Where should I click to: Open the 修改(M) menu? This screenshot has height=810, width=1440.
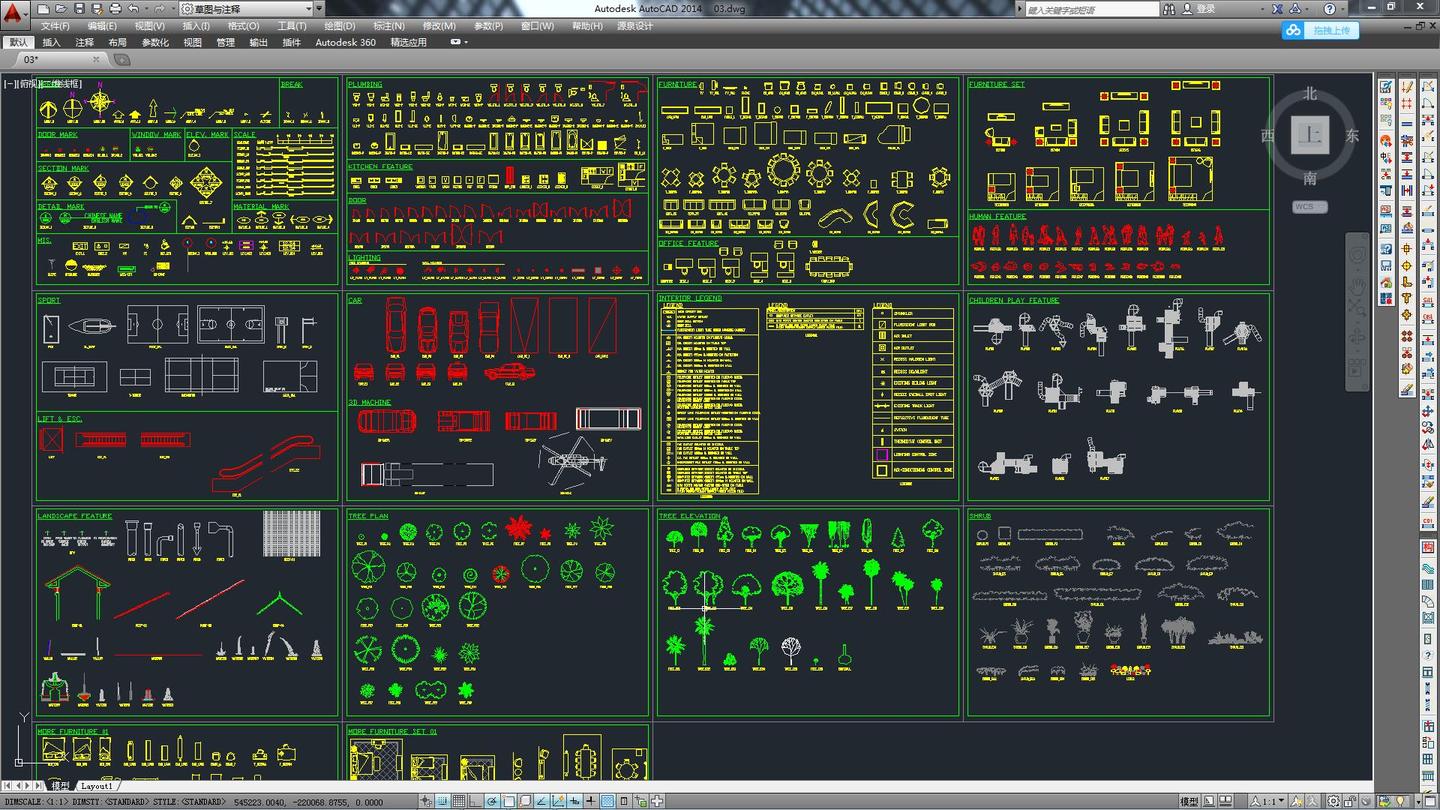(439, 26)
